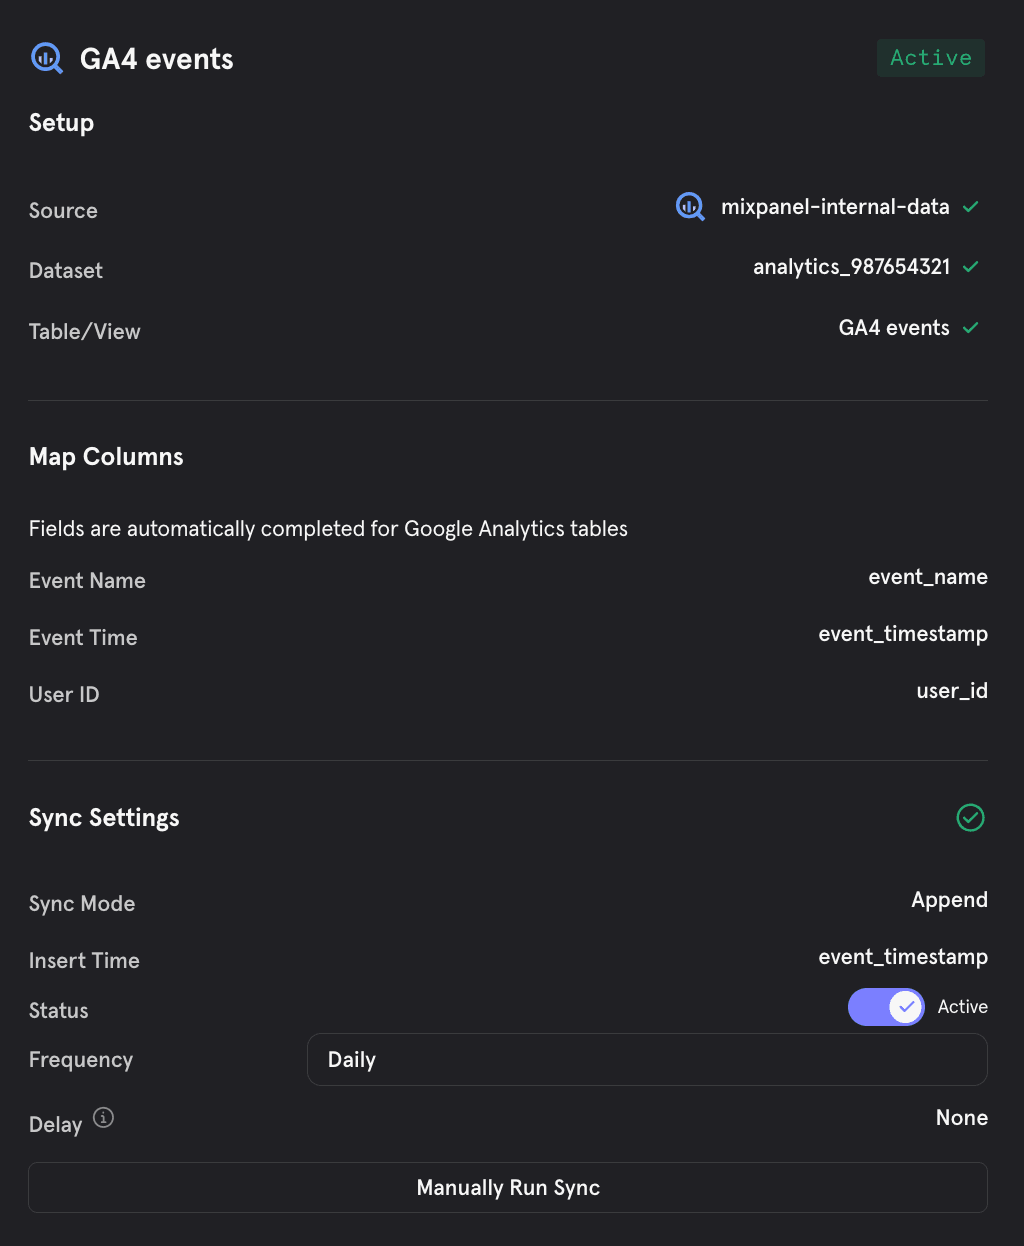Viewport: 1024px width, 1246px height.
Task: Click the mixpanel-internal-data source name
Action: [x=835, y=207]
